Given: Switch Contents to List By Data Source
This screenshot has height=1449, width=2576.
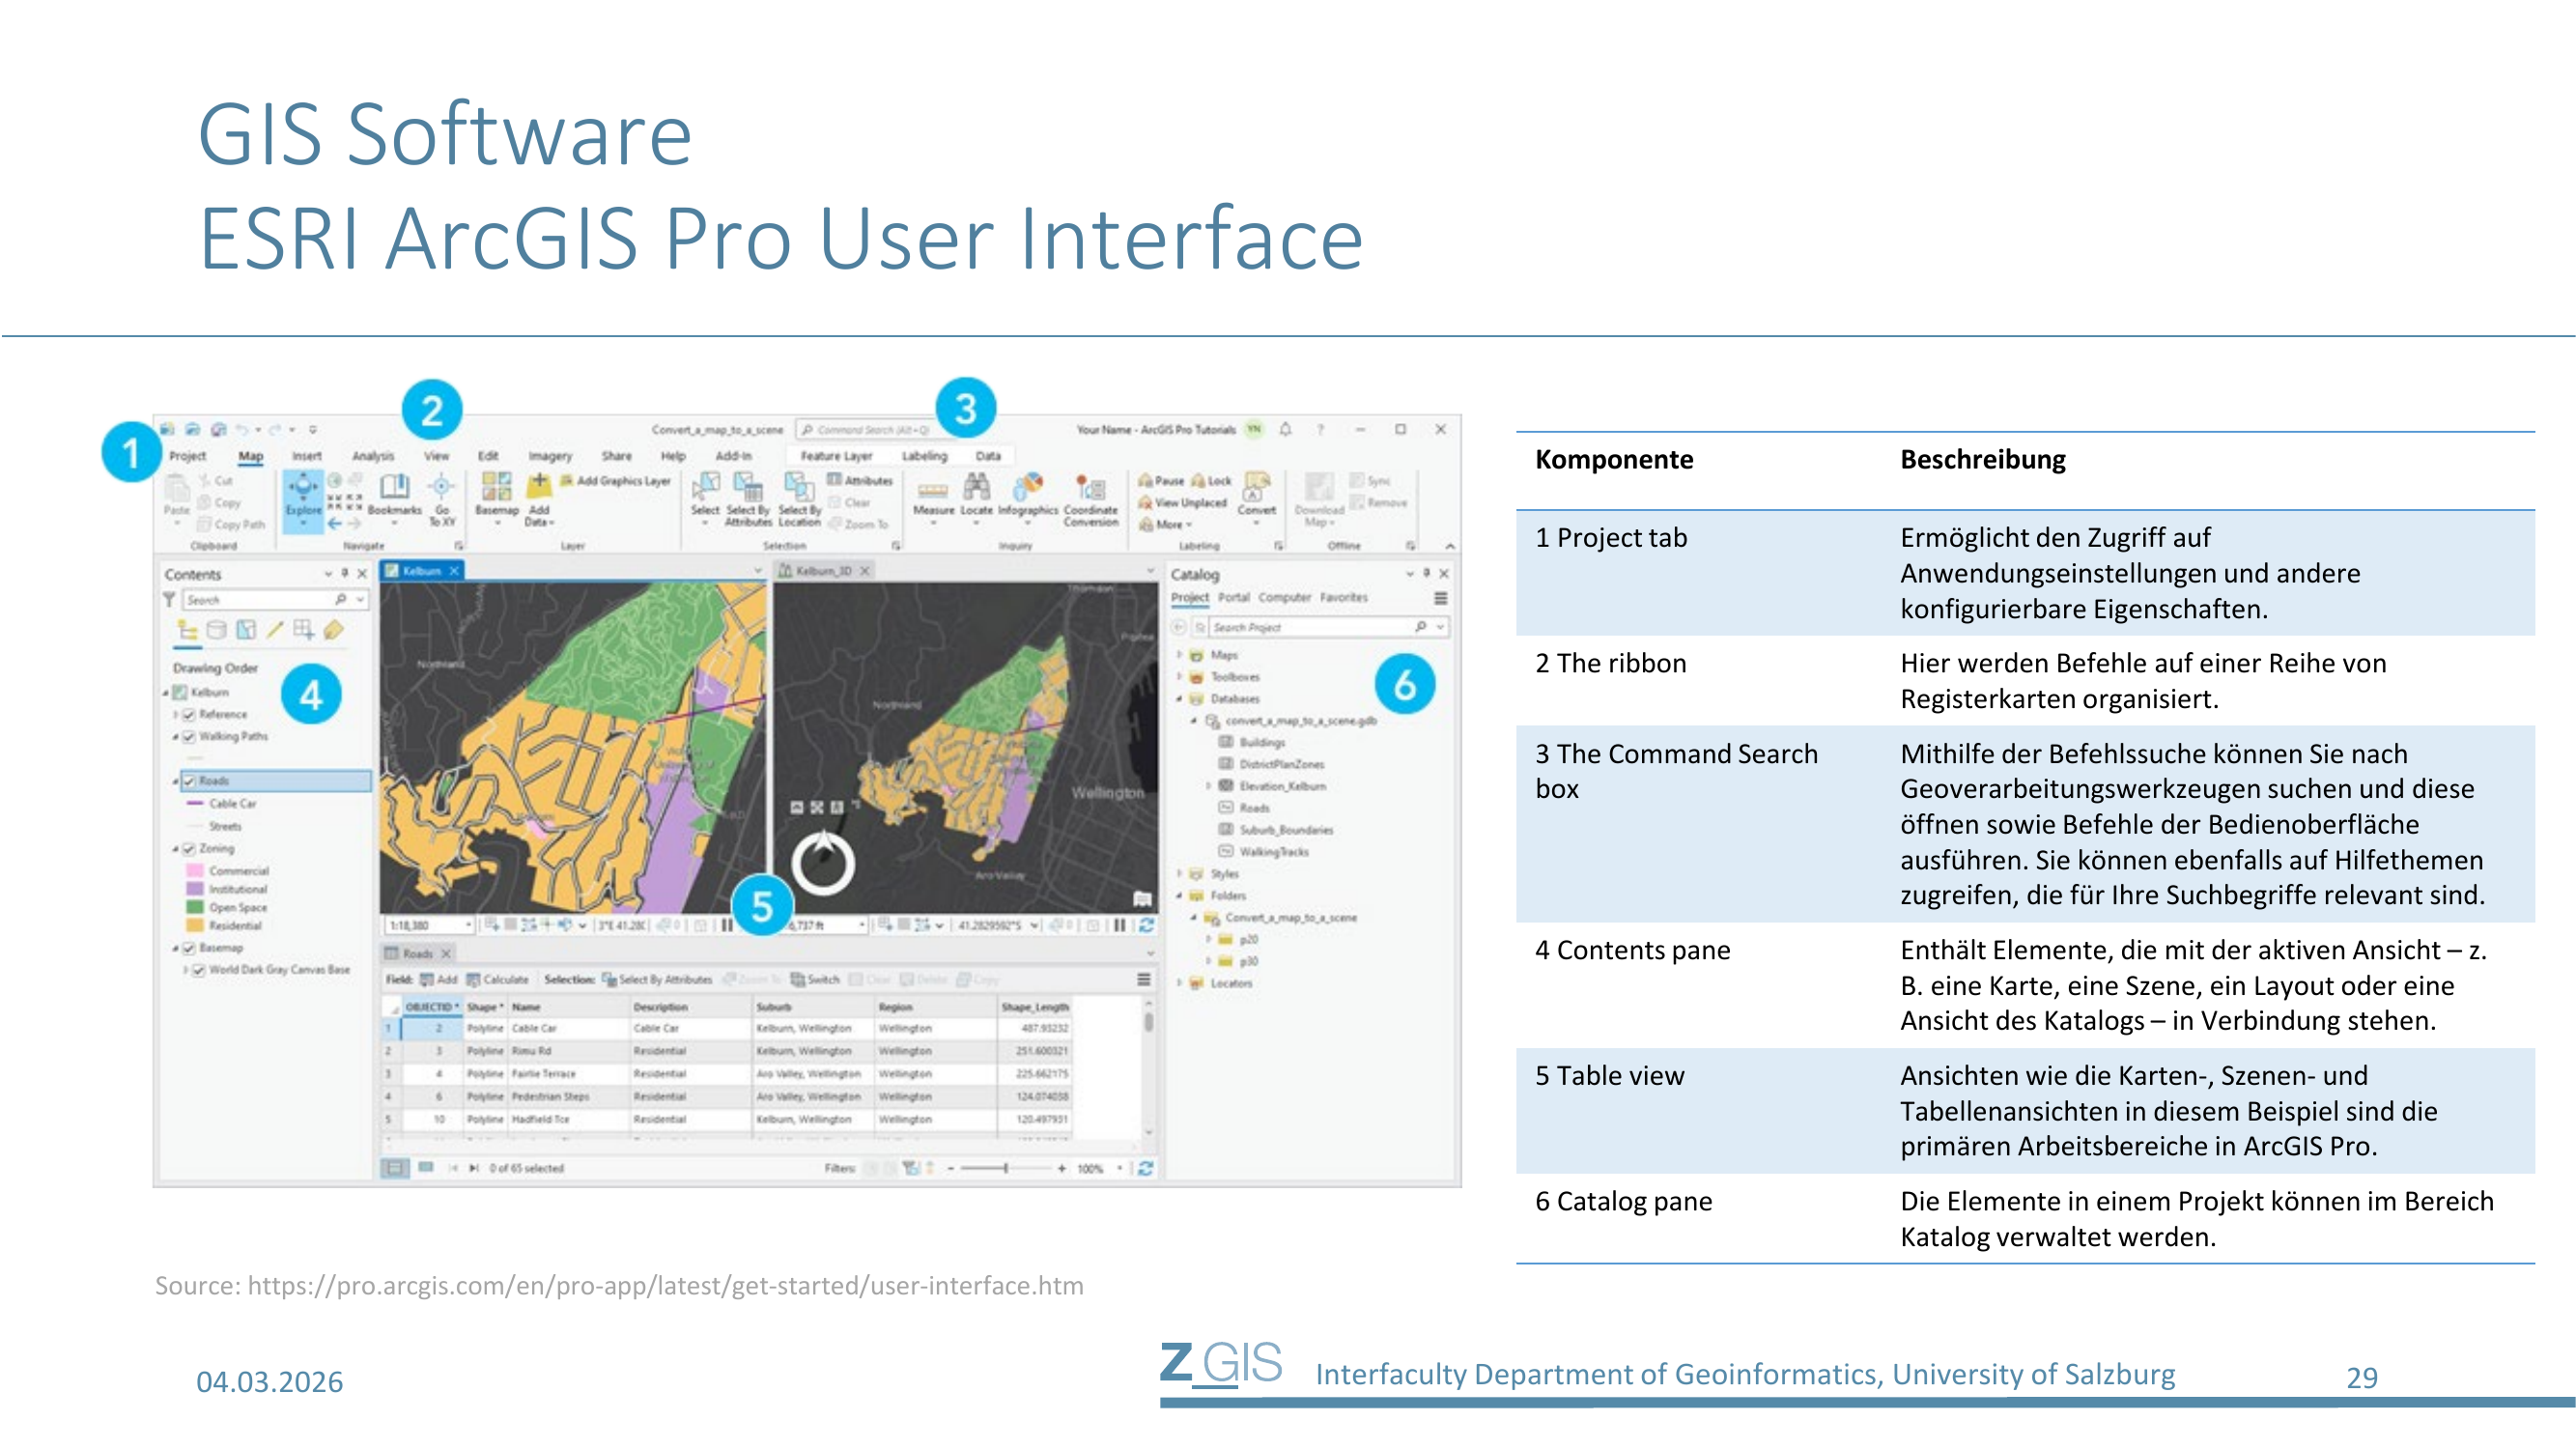Looking at the screenshot, I should 216,630.
